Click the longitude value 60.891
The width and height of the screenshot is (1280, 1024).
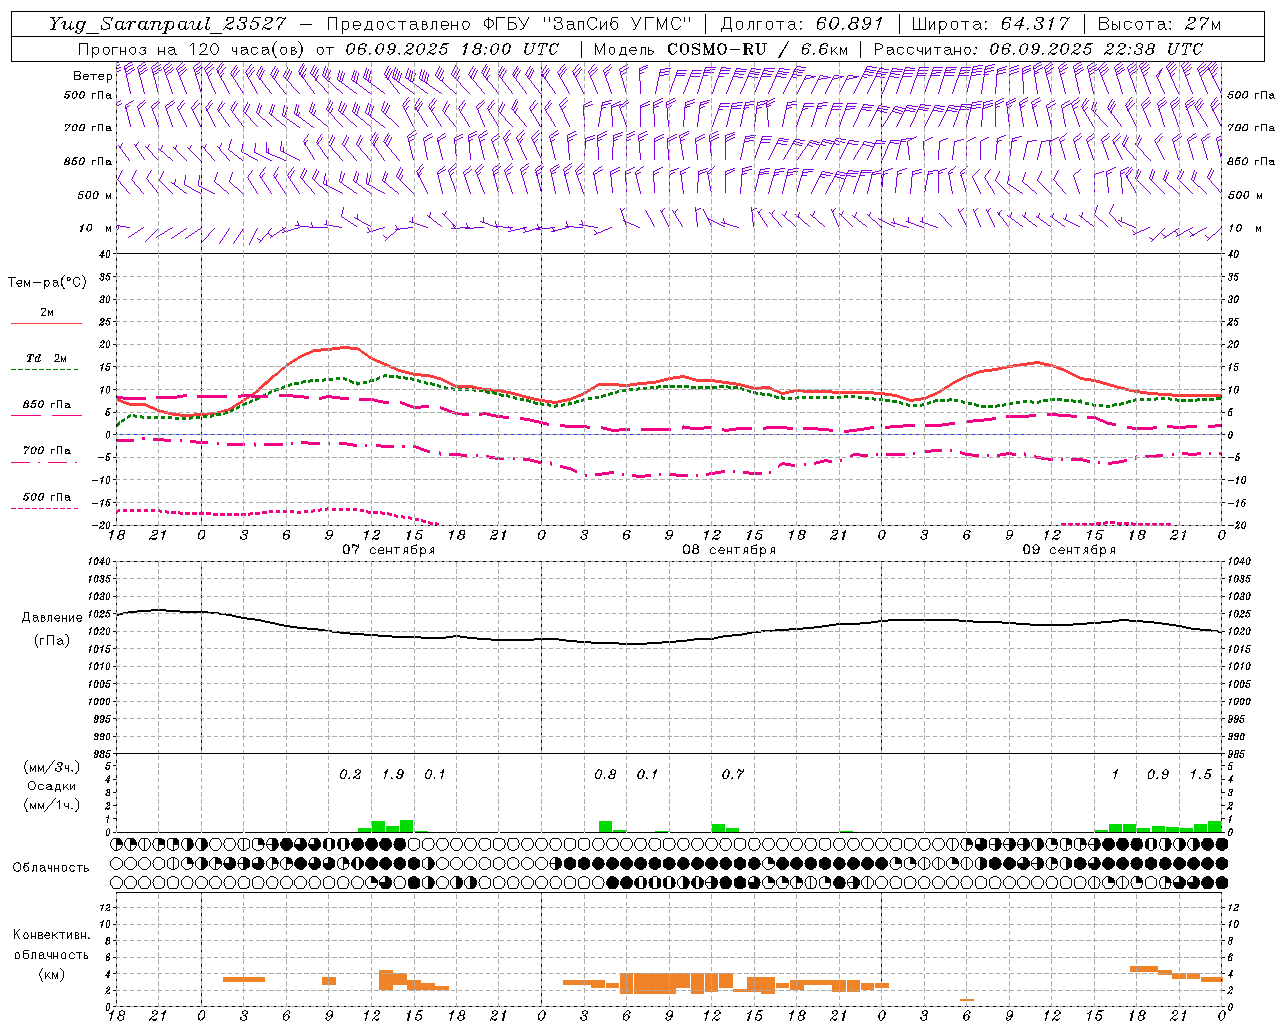pos(851,24)
